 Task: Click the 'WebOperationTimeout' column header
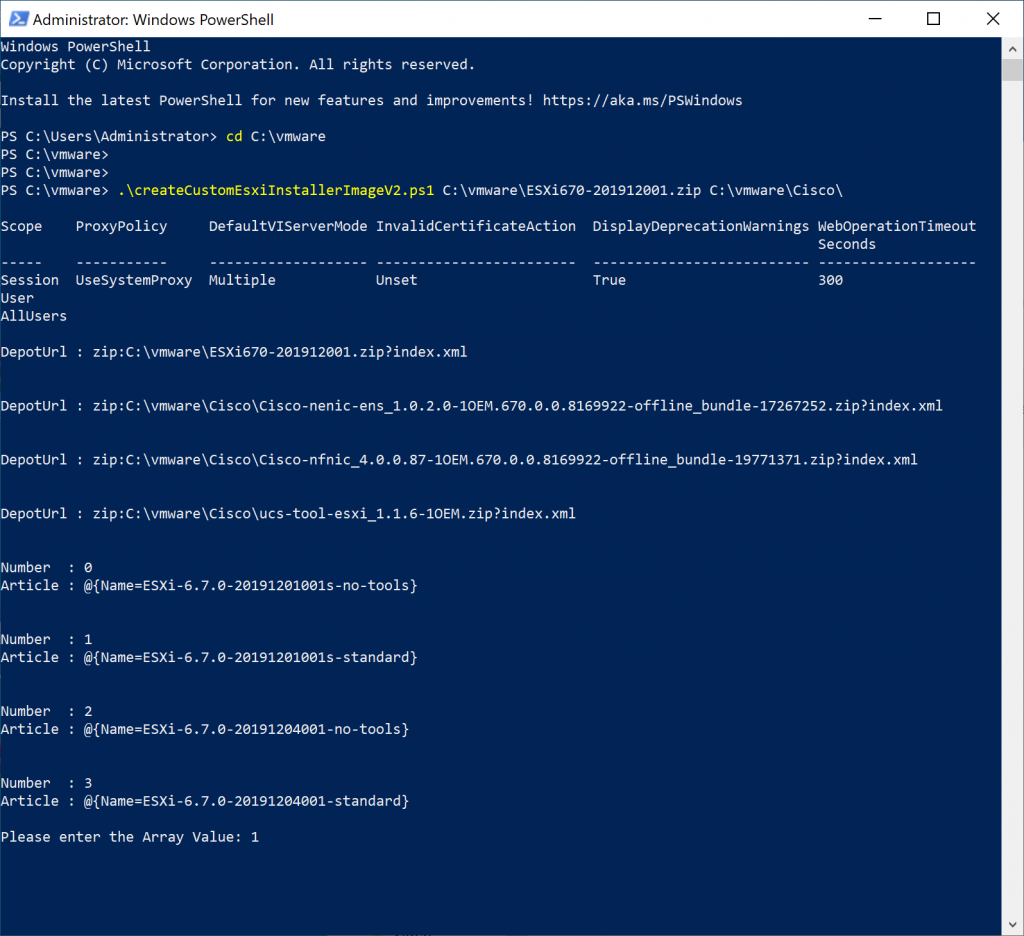coord(897,227)
